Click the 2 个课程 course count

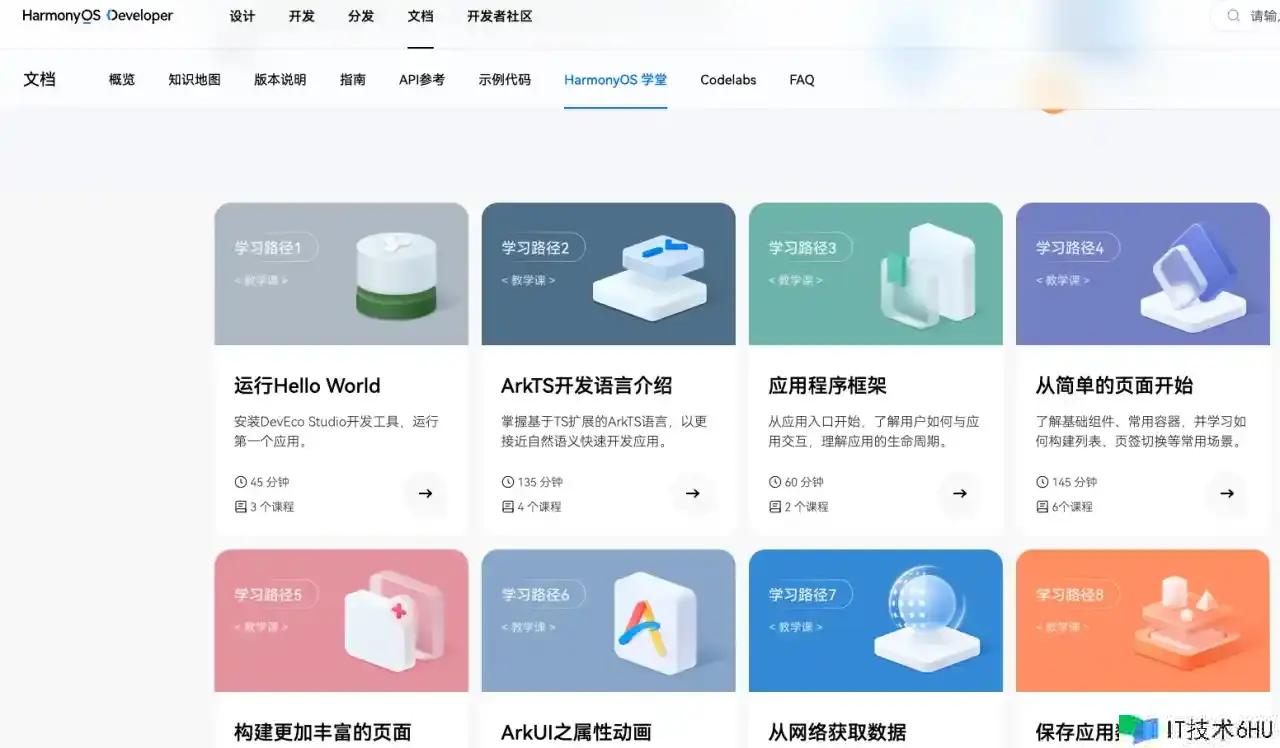[806, 507]
